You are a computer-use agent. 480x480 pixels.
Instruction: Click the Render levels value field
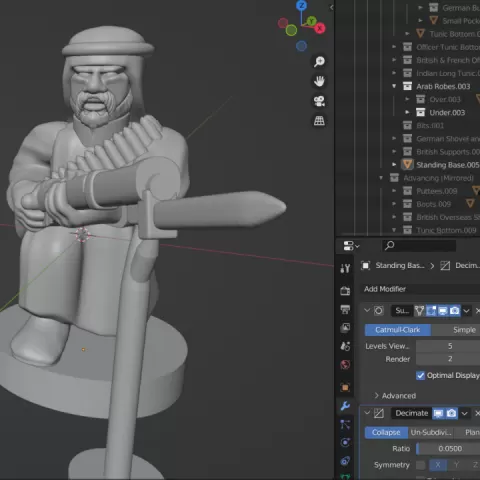tap(448, 359)
